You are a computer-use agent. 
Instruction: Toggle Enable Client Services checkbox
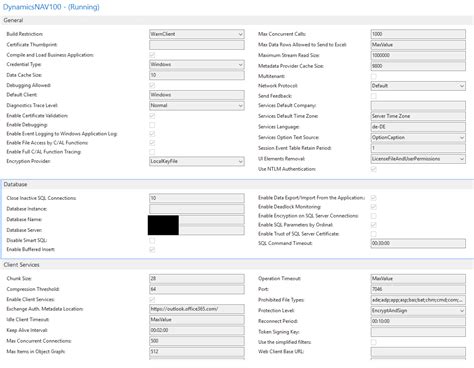tap(152, 299)
